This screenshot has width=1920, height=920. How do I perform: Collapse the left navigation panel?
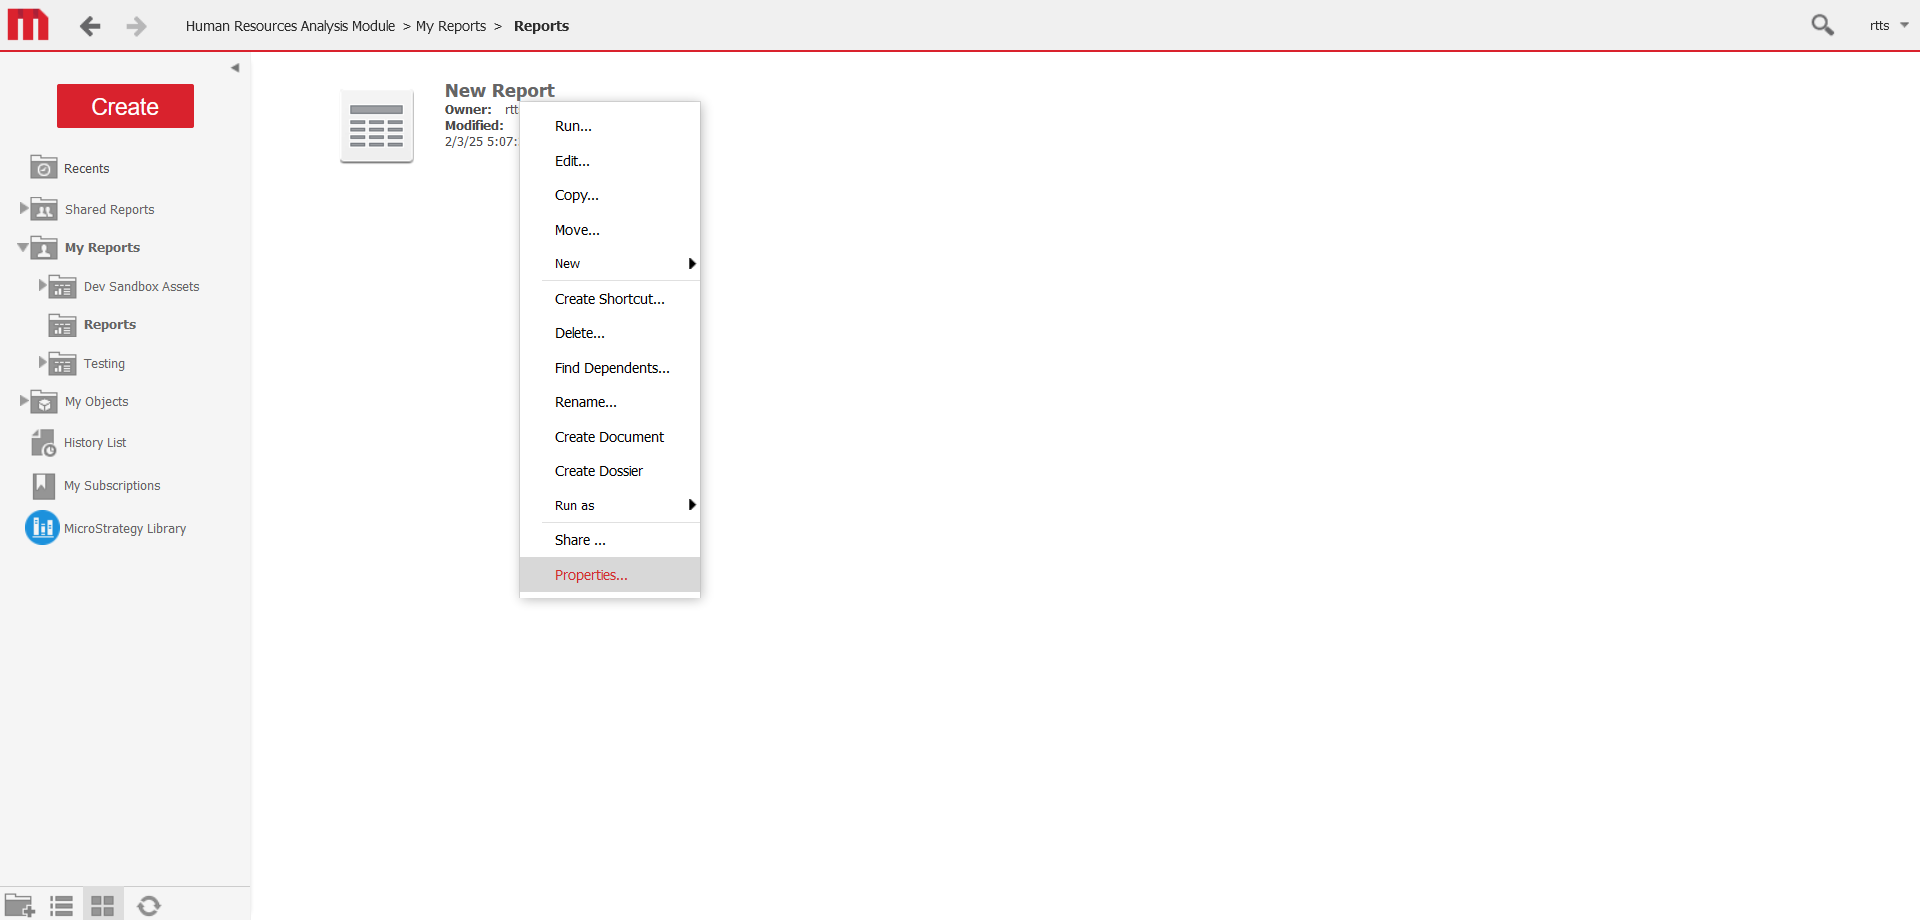pos(236,67)
